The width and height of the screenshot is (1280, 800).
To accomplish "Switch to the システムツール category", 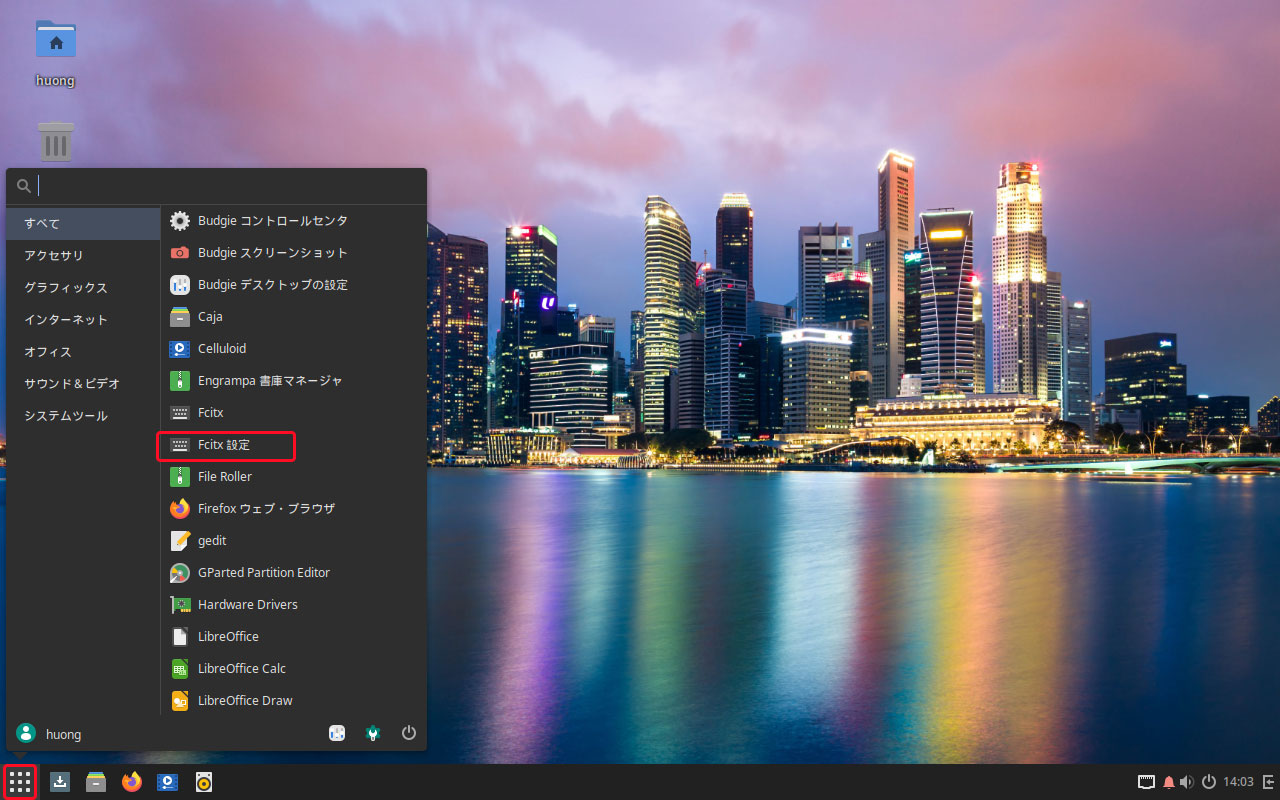I will pos(66,416).
